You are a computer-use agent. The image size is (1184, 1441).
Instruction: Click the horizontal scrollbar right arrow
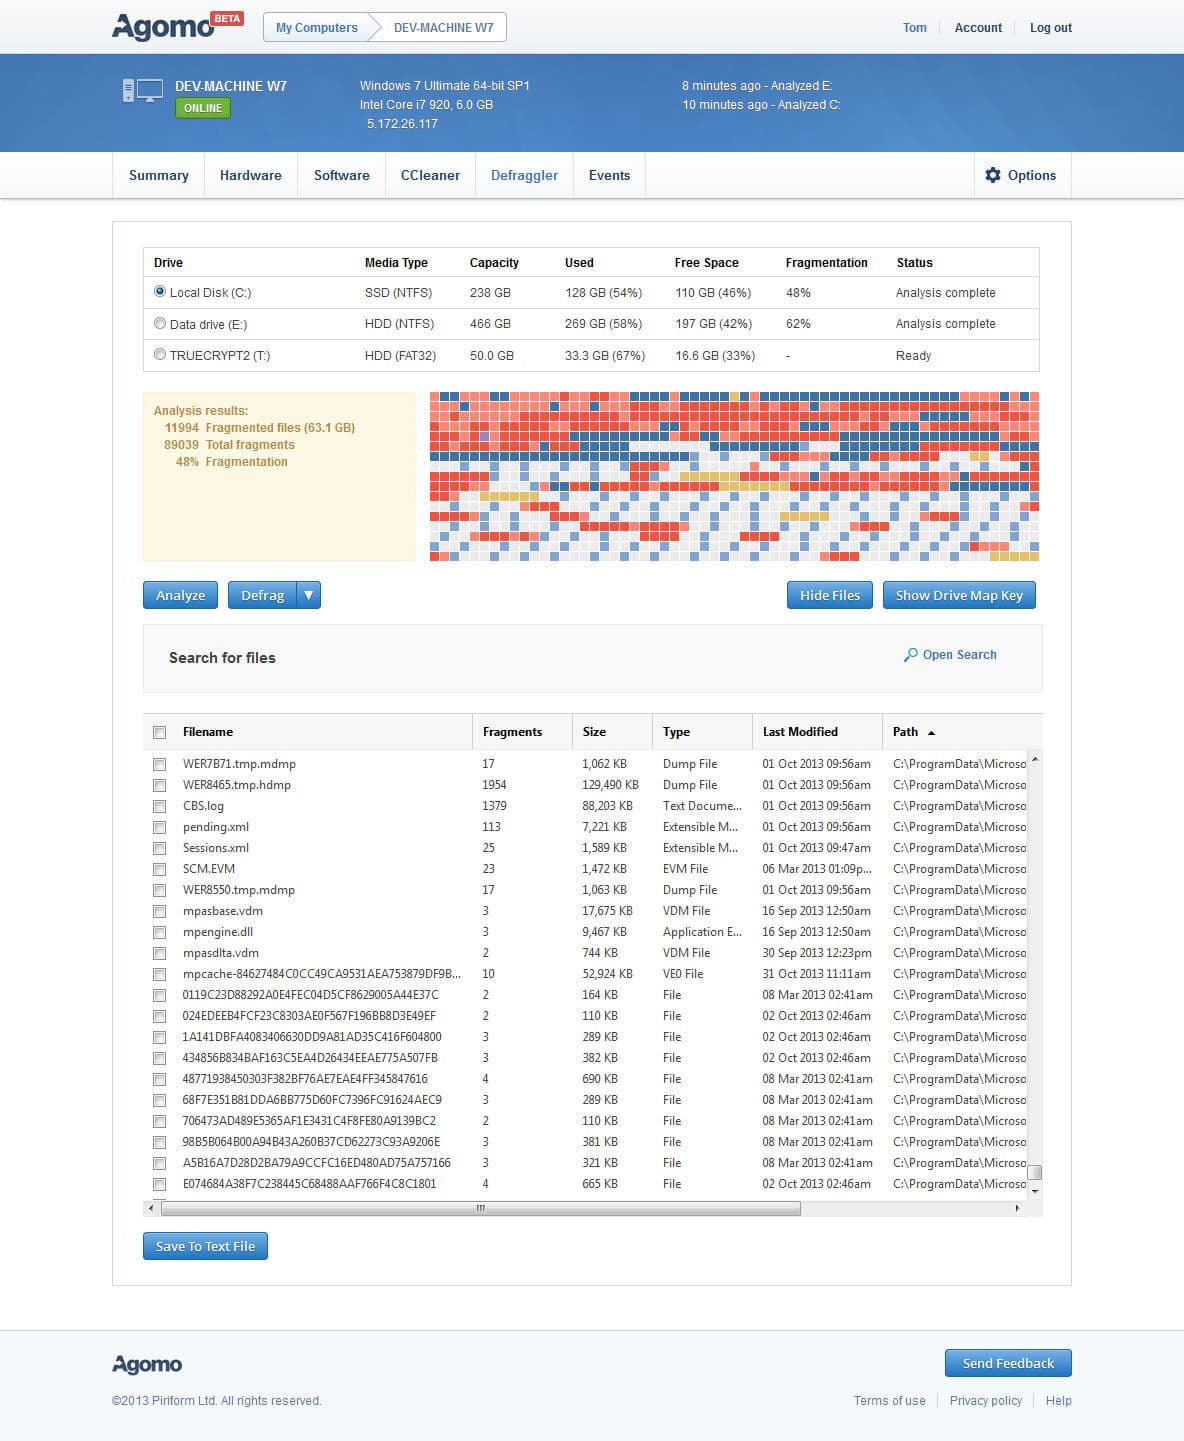point(1017,1208)
